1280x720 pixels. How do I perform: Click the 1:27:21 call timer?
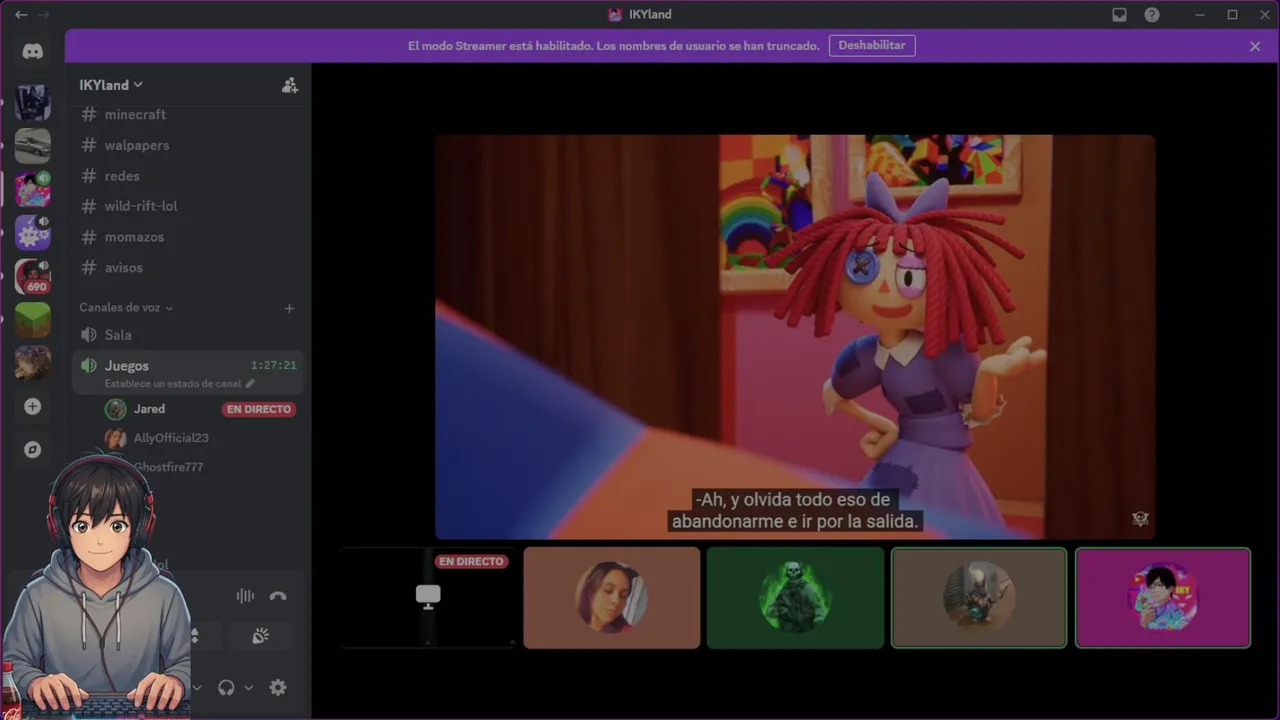(x=274, y=366)
